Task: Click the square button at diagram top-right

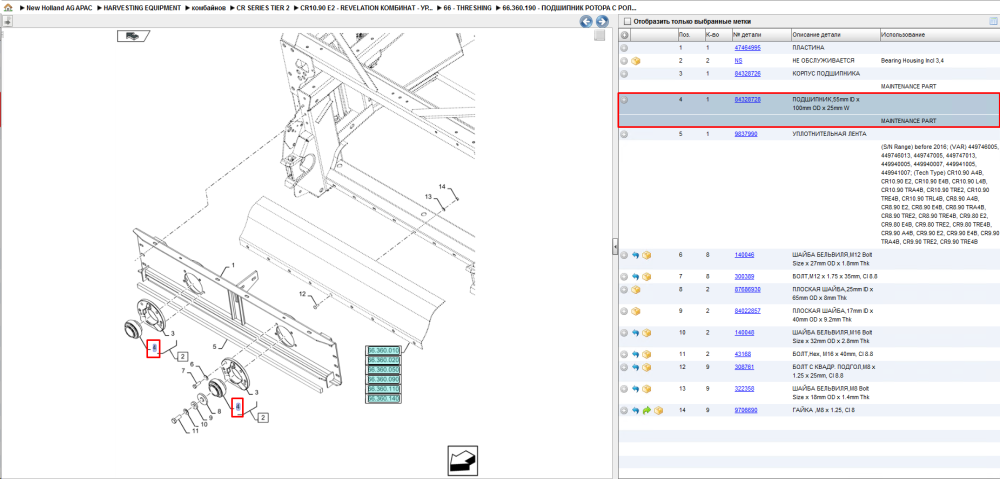Action: click(599, 36)
